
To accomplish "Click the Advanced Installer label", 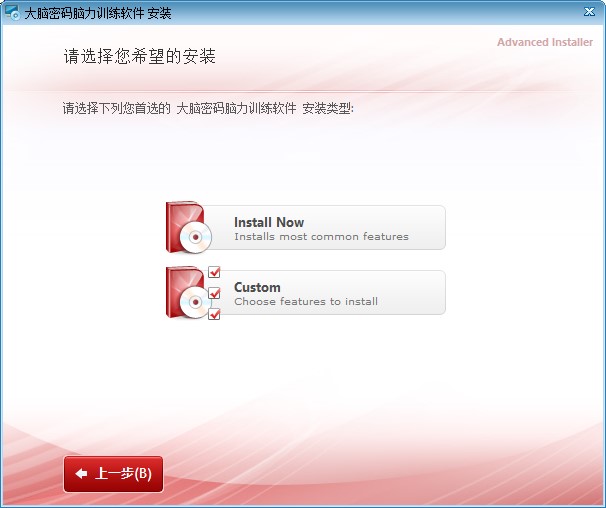I will [545, 42].
